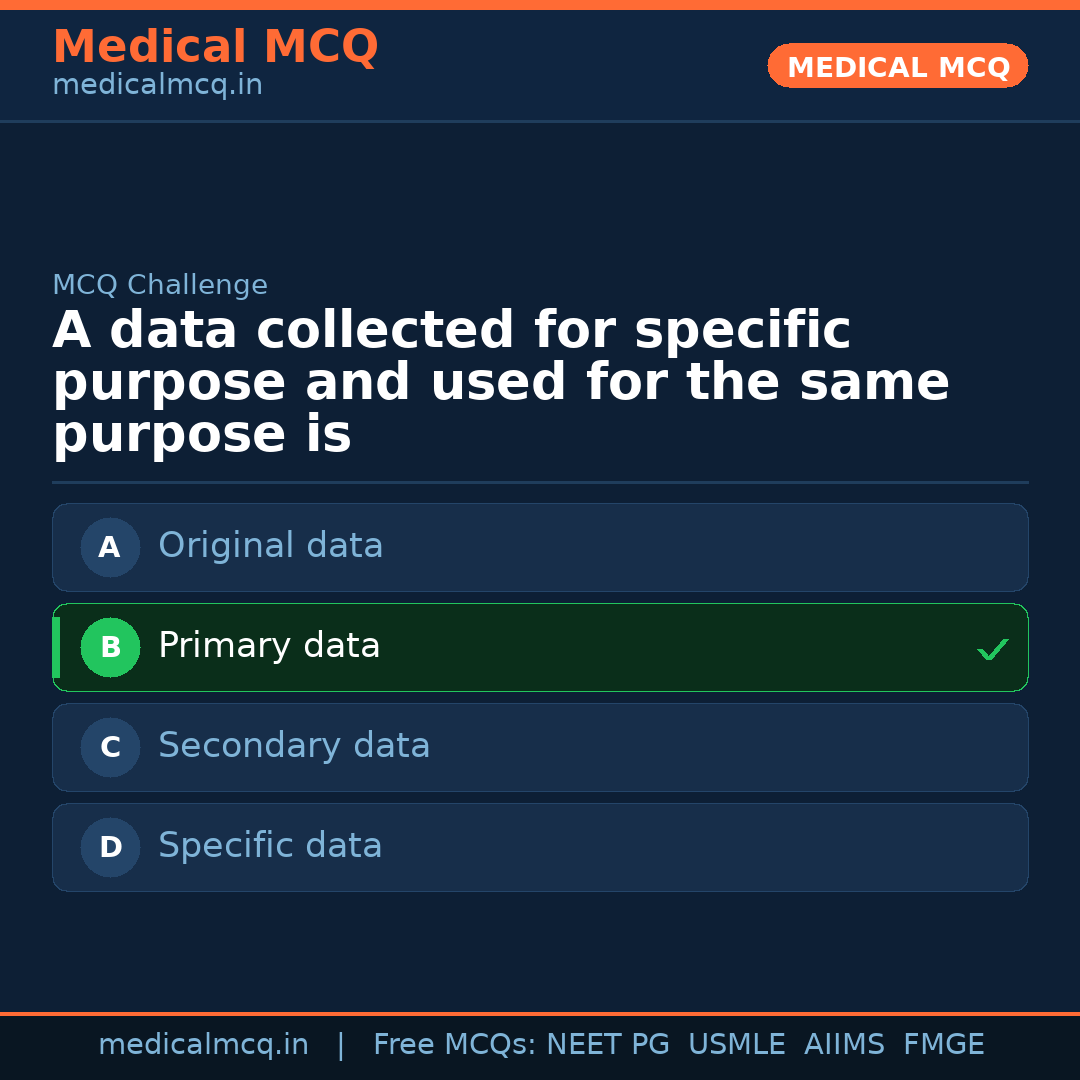Expand the Primary data answer row
The width and height of the screenshot is (1080, 1080).
point(540,647)
